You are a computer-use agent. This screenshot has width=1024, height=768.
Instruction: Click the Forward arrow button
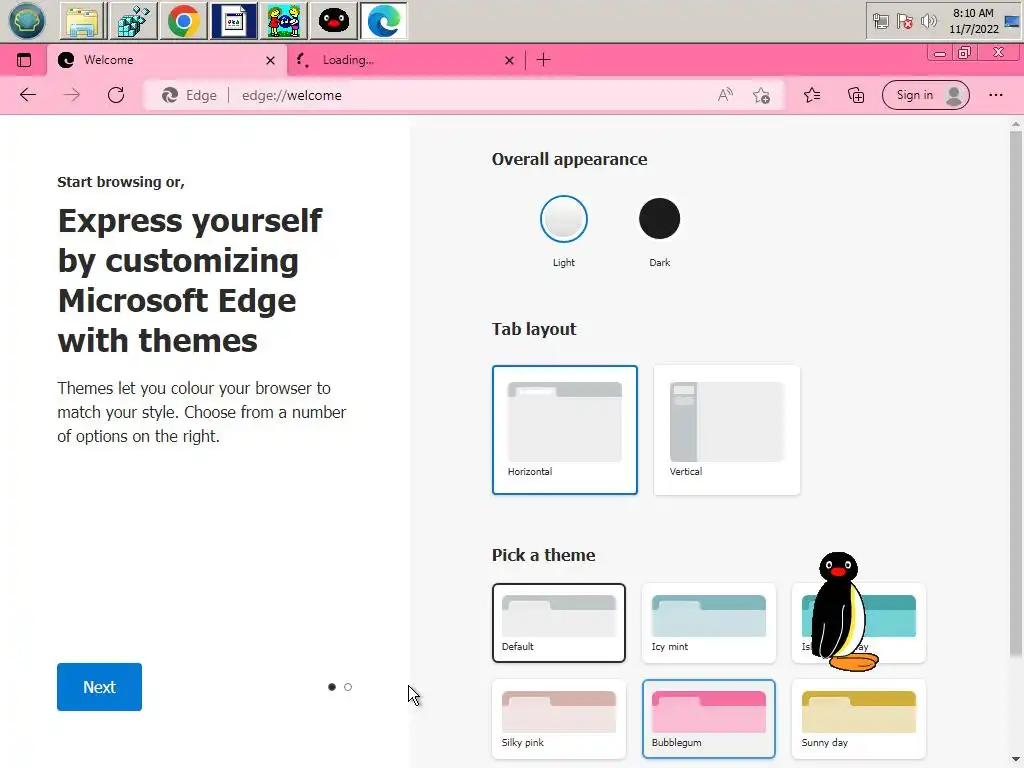click(x=72, y=95)
